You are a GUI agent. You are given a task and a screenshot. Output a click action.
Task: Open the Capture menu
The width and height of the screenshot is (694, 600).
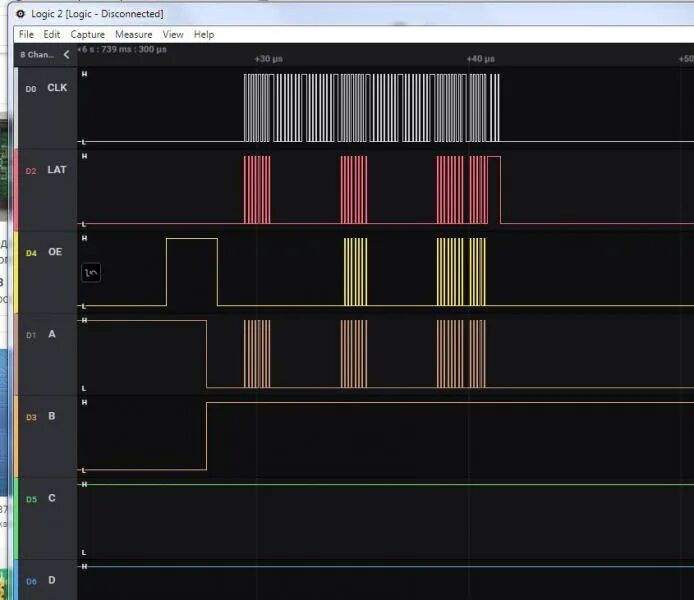click(x=88, y=35)
